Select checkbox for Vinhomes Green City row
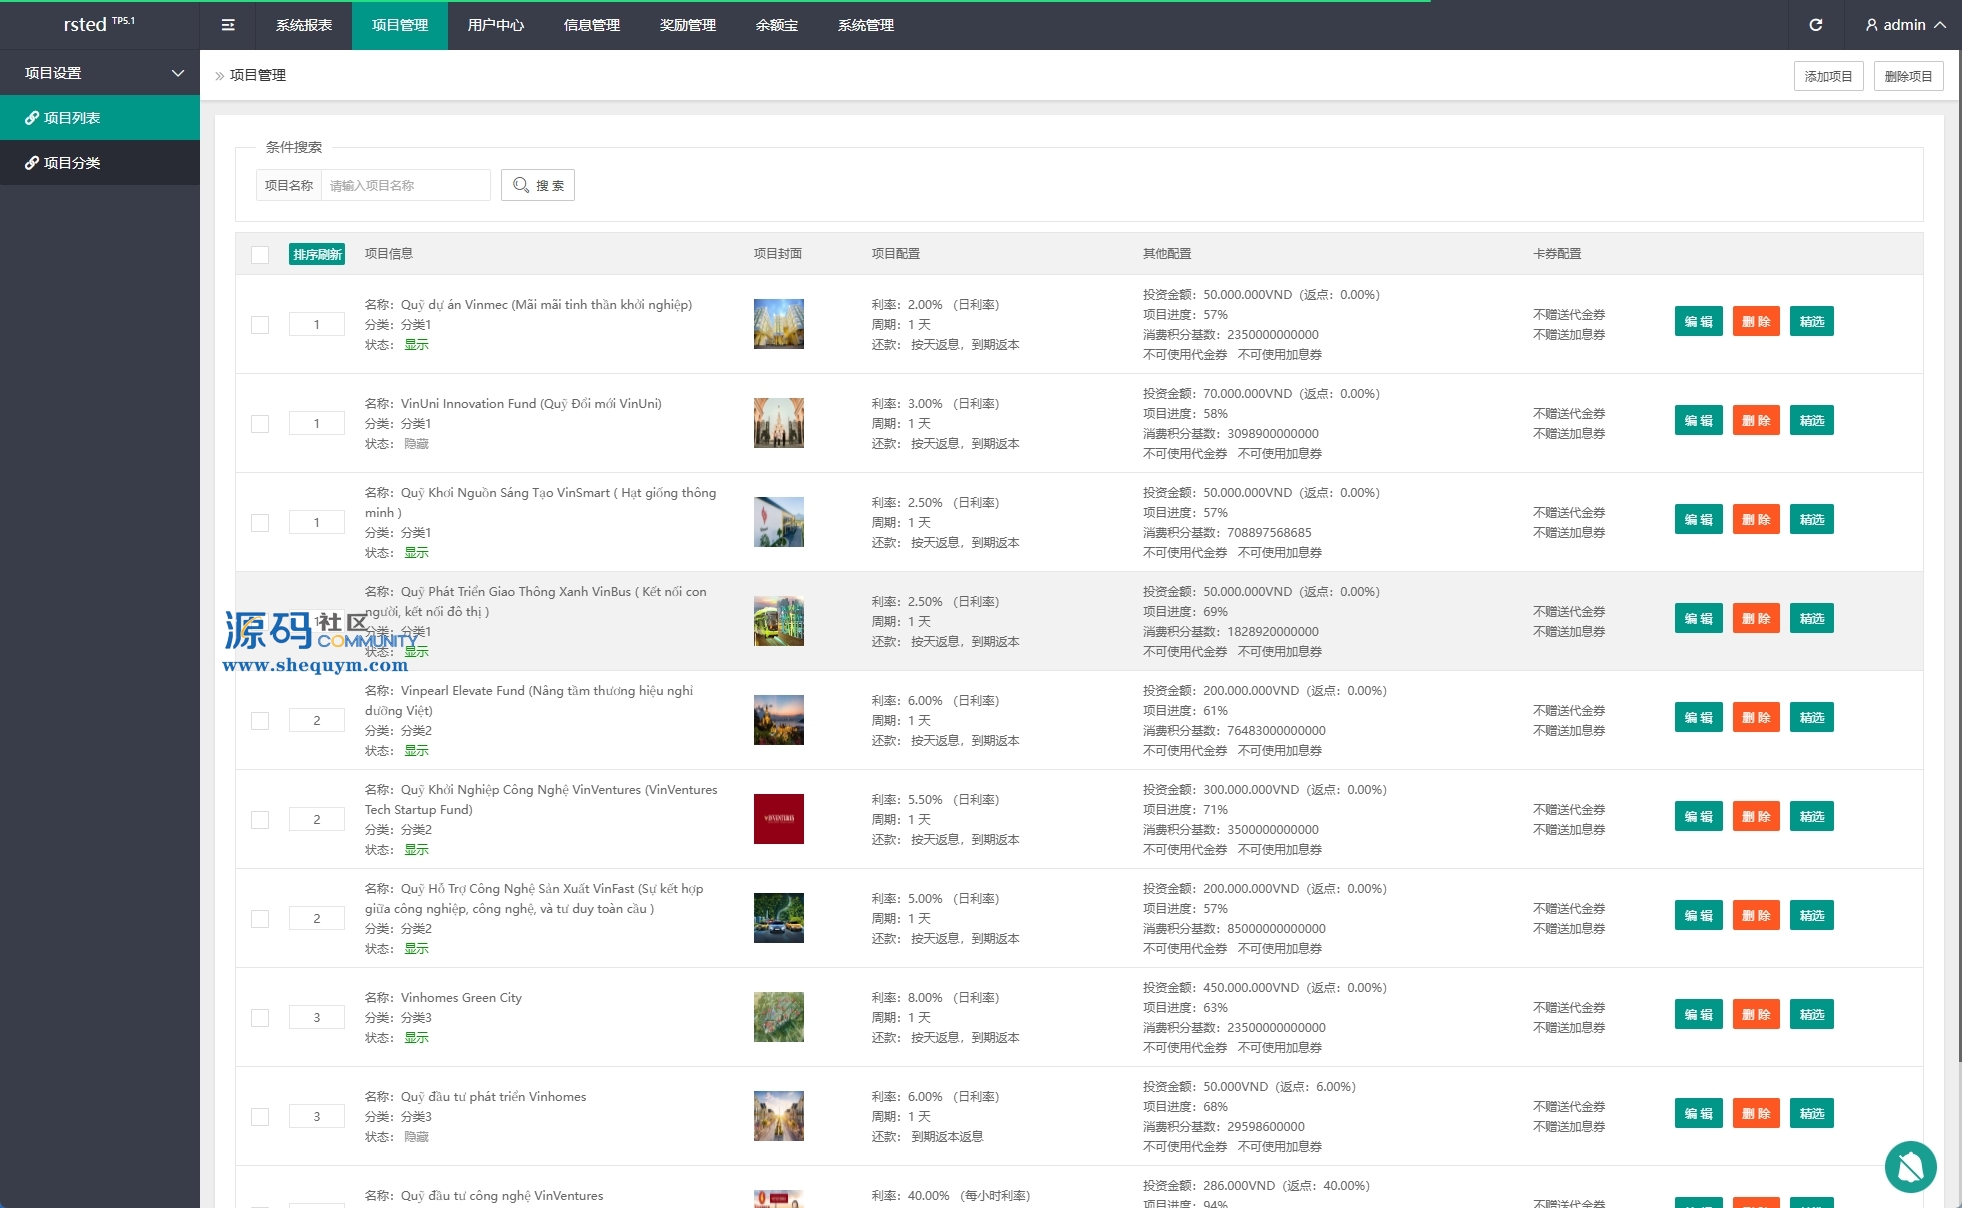 [x=260, y=1018]
